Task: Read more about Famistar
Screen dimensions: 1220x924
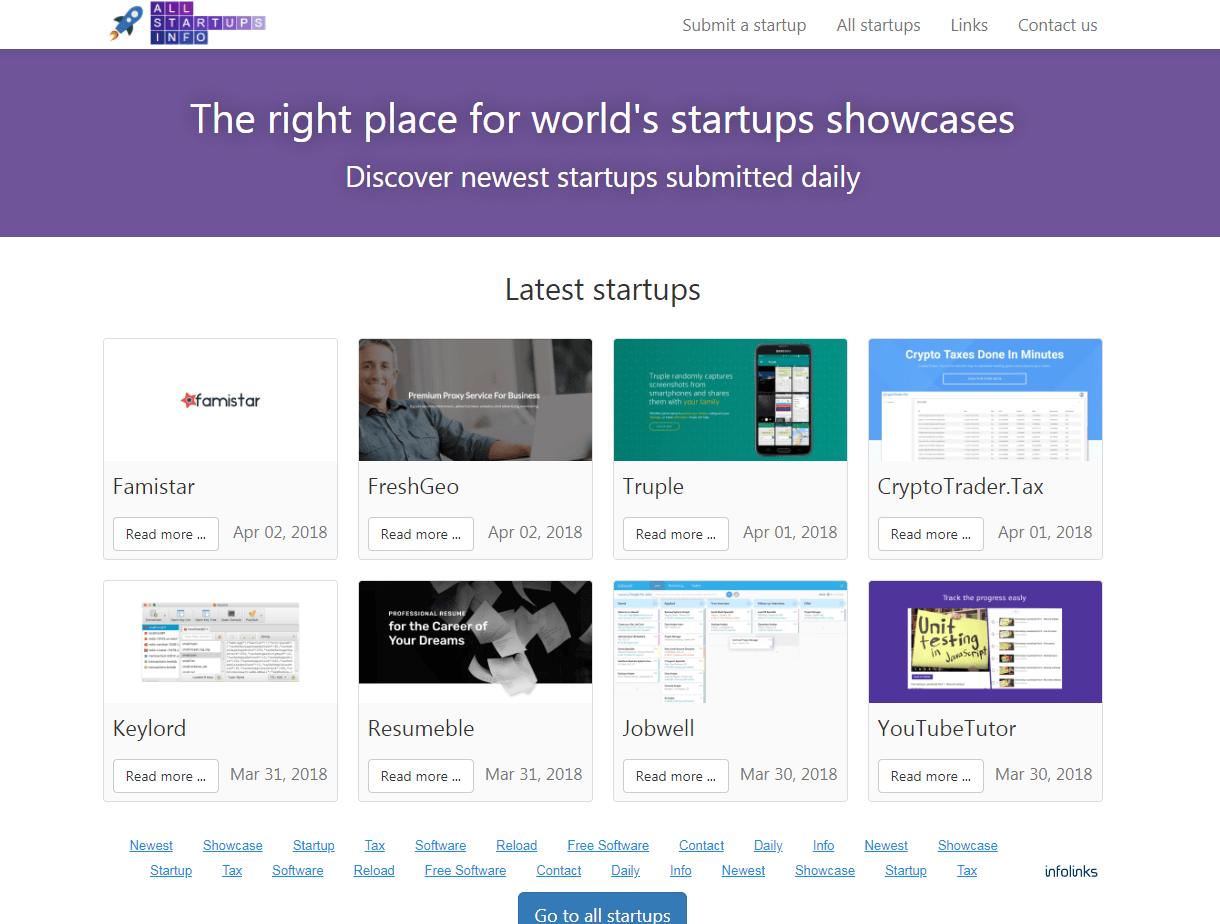Action: point(166,534)
